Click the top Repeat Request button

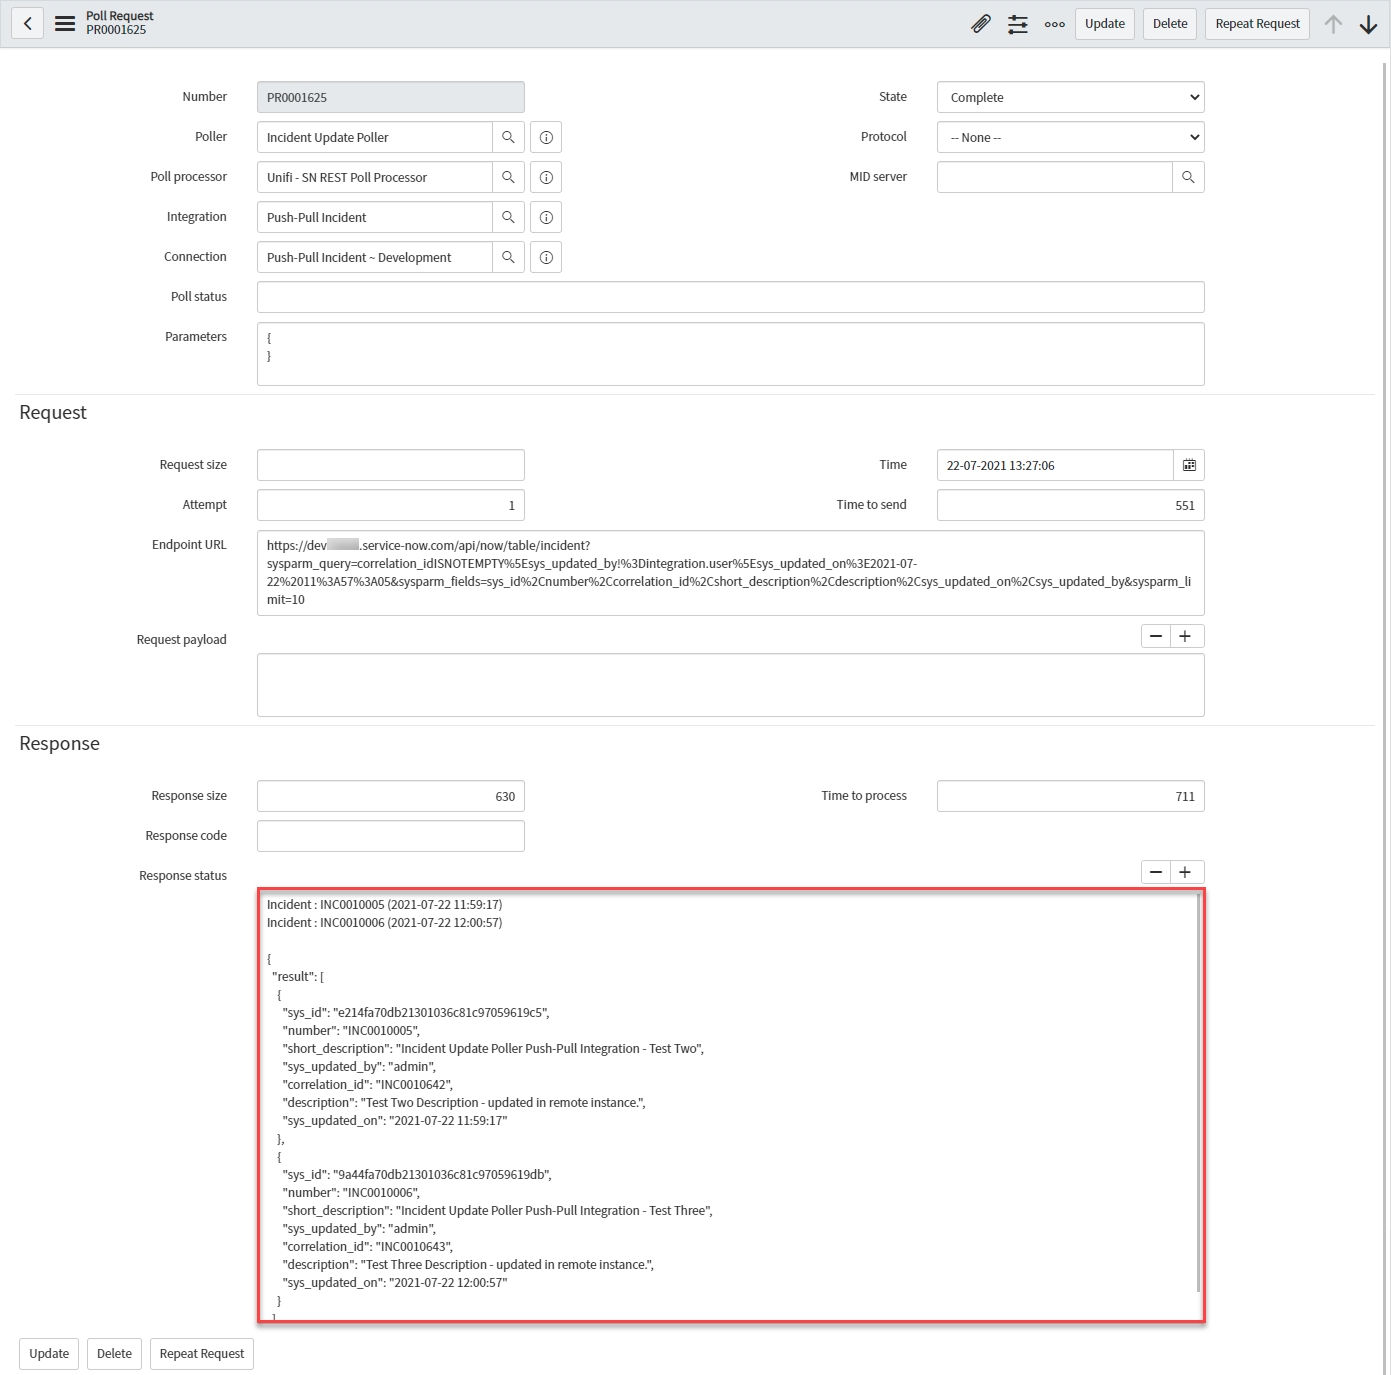click(x=1257, y=24)
